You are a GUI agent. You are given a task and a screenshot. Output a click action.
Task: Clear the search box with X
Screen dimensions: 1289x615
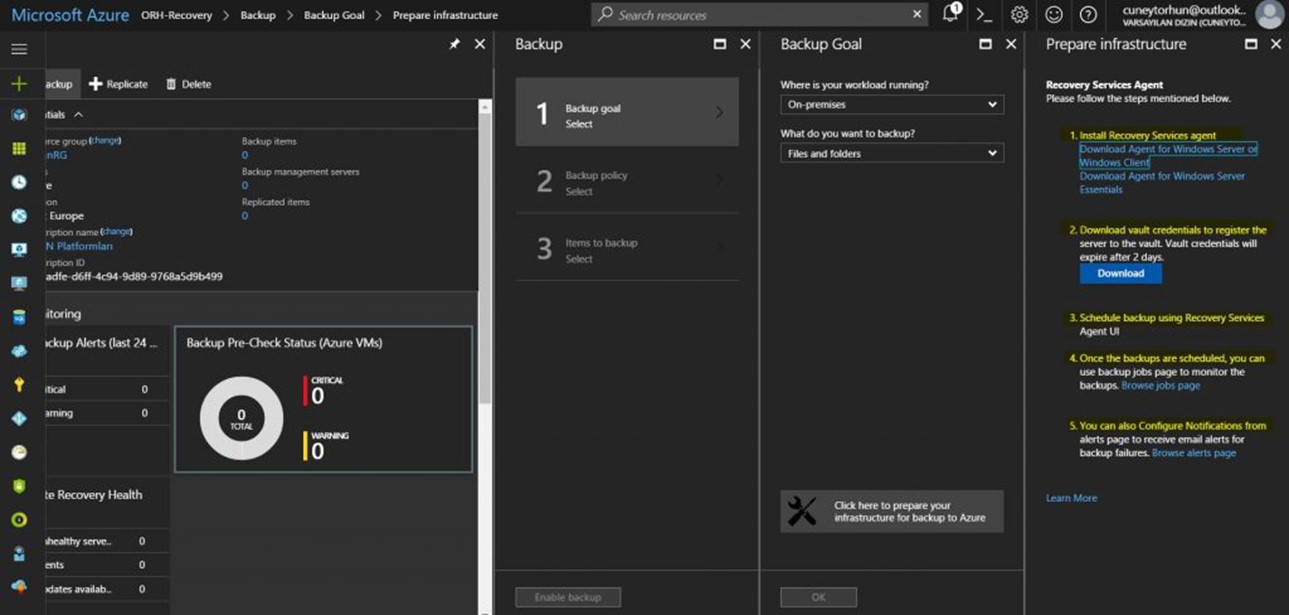917,15
